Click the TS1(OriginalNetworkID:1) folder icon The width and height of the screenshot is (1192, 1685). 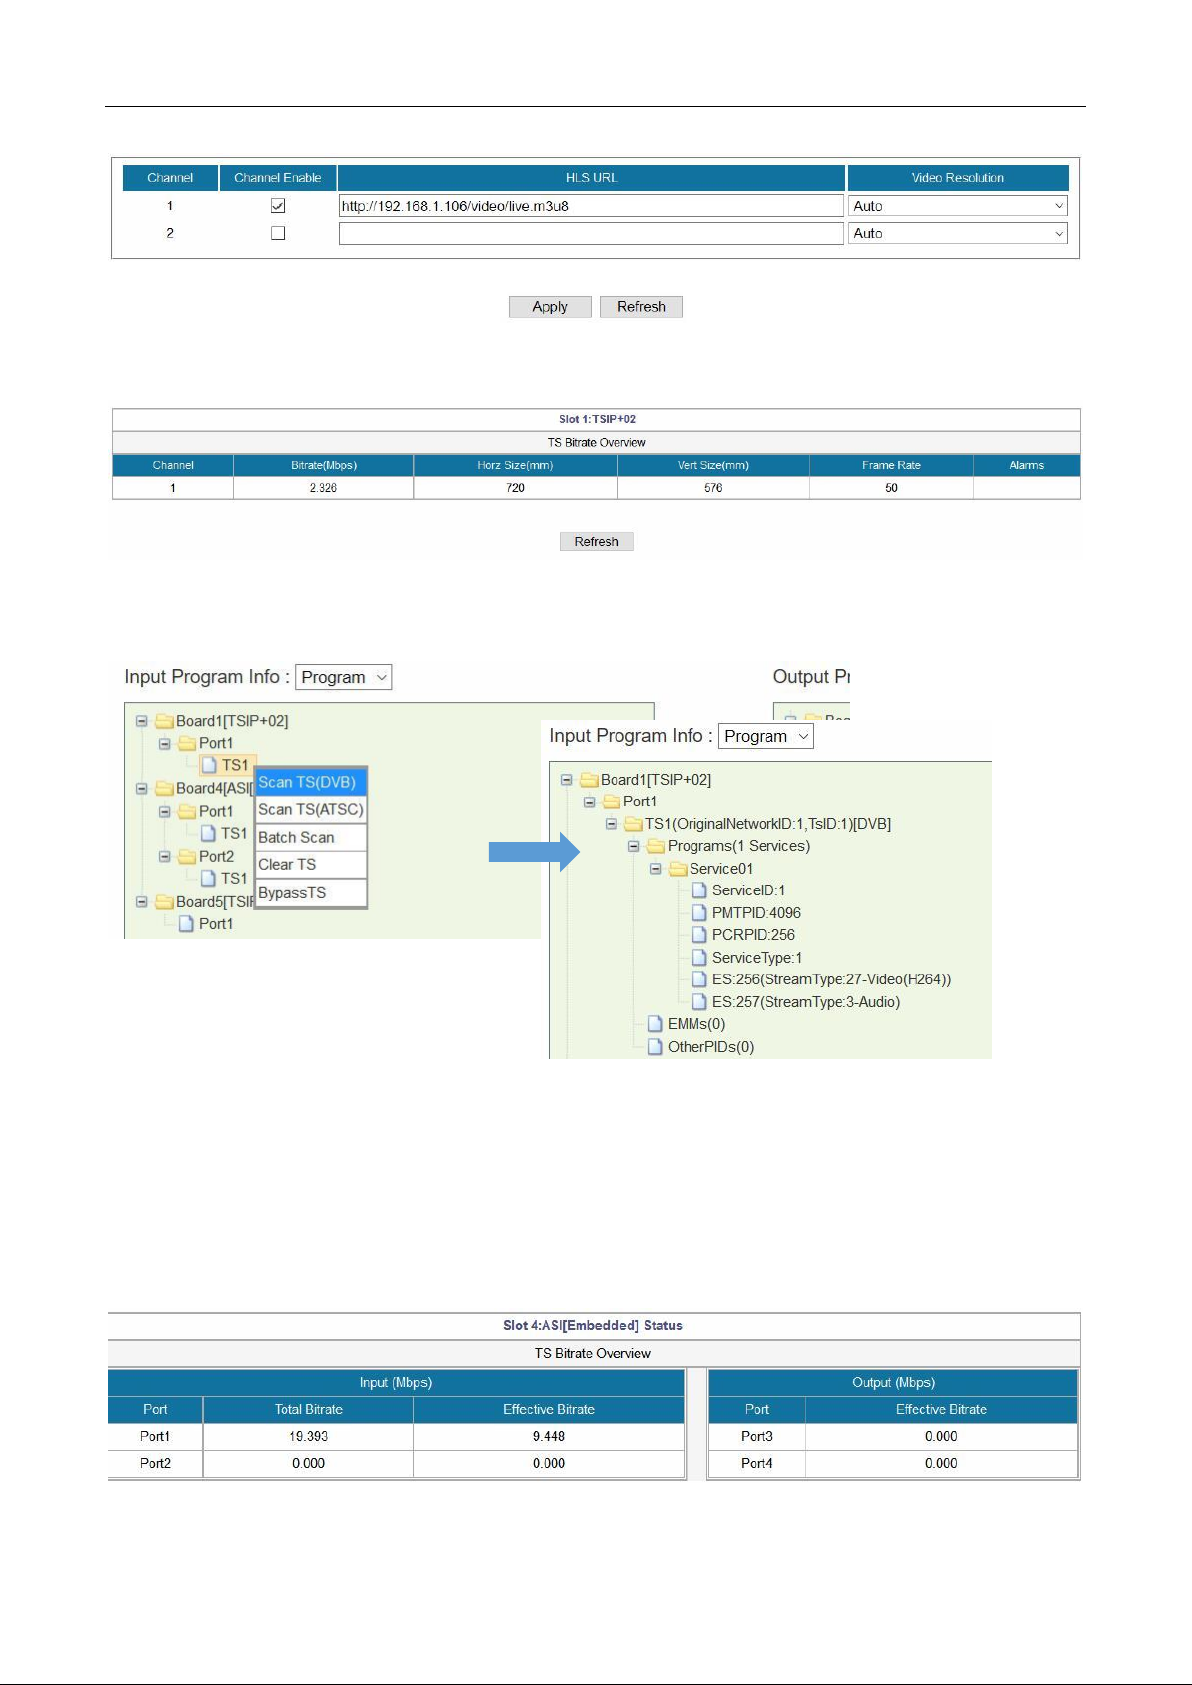(x=633, y=824)
